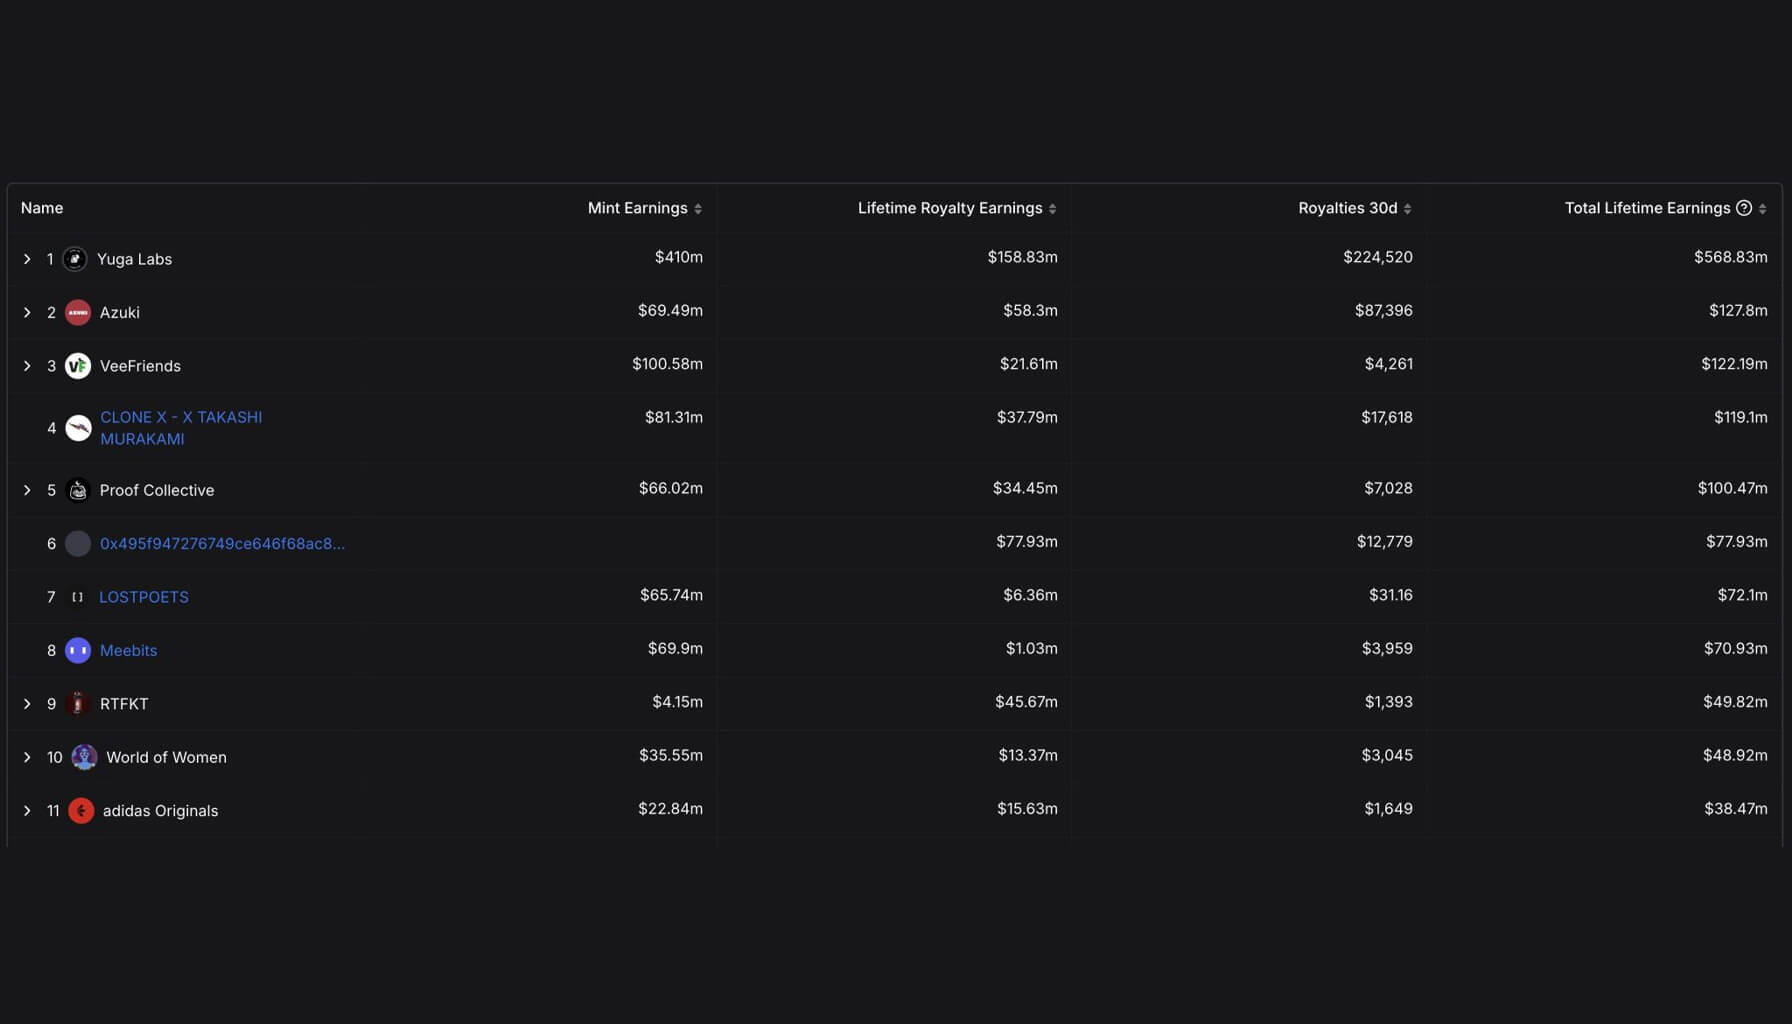Click the Royalties 30d column header
Screen dimensions: 1792x1024
pos(1348,208)
